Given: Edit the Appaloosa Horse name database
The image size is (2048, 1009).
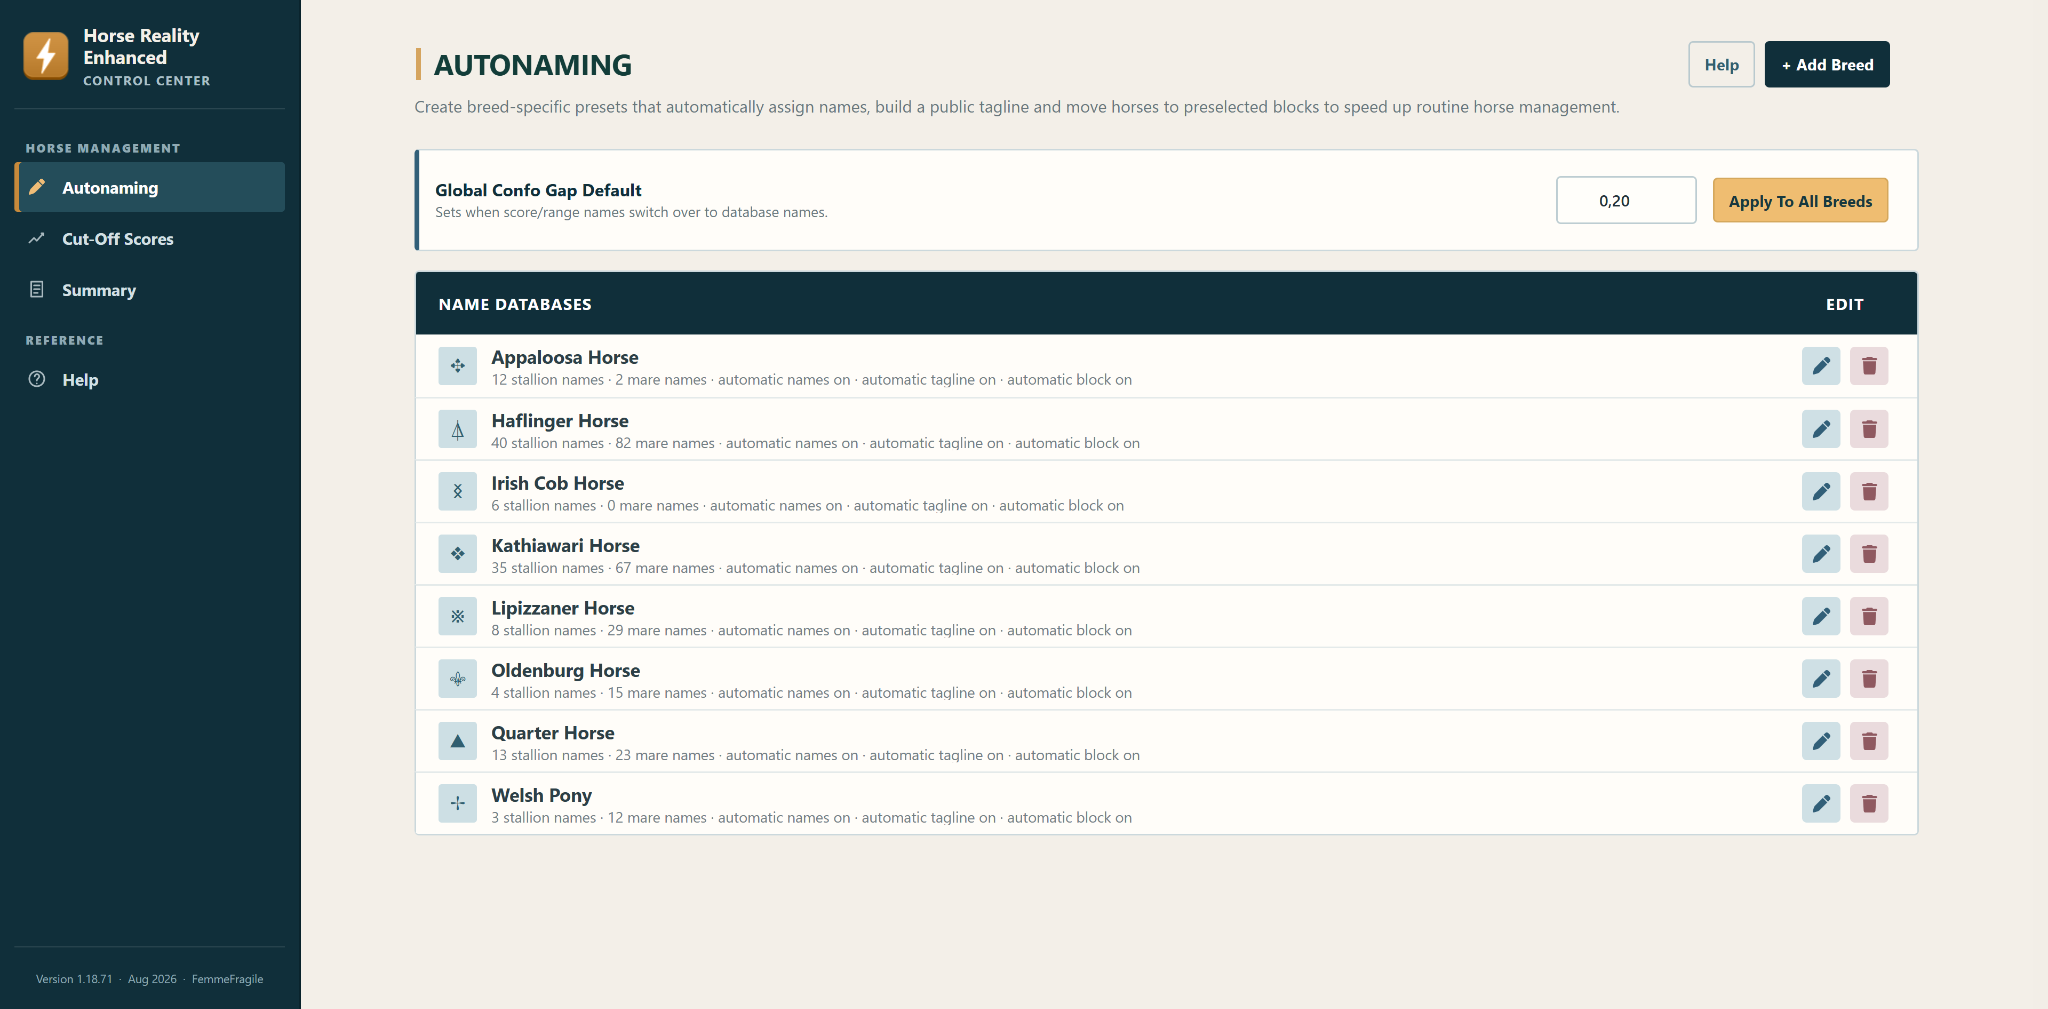Looking at the screenshot, I should click(1821, 366).
